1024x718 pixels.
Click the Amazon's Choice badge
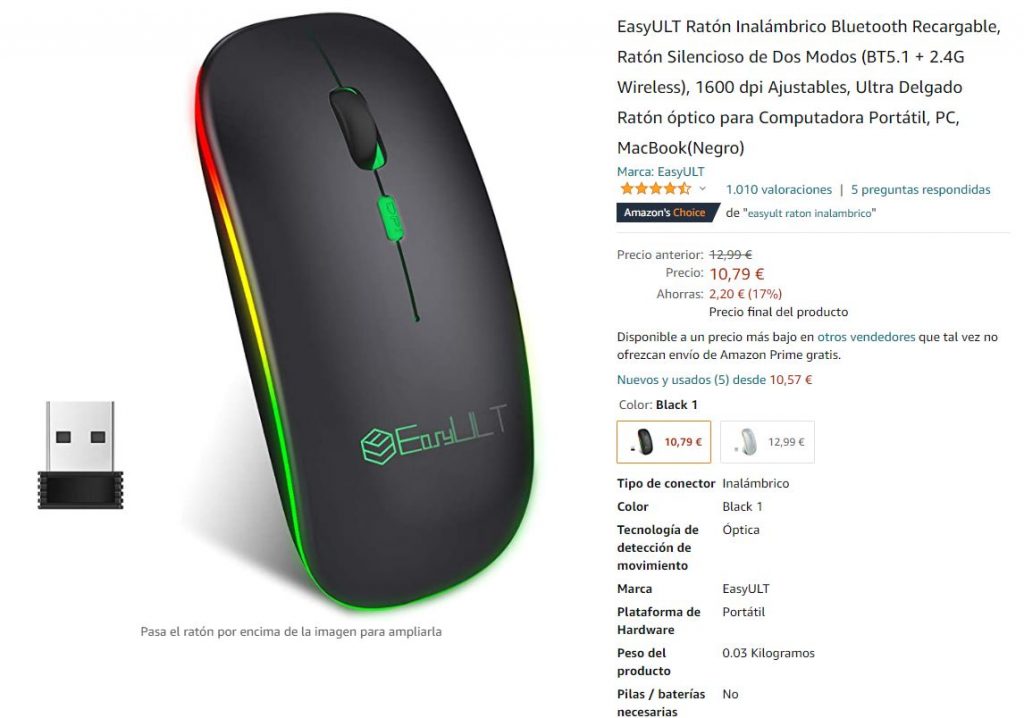(x=667, y=212)
